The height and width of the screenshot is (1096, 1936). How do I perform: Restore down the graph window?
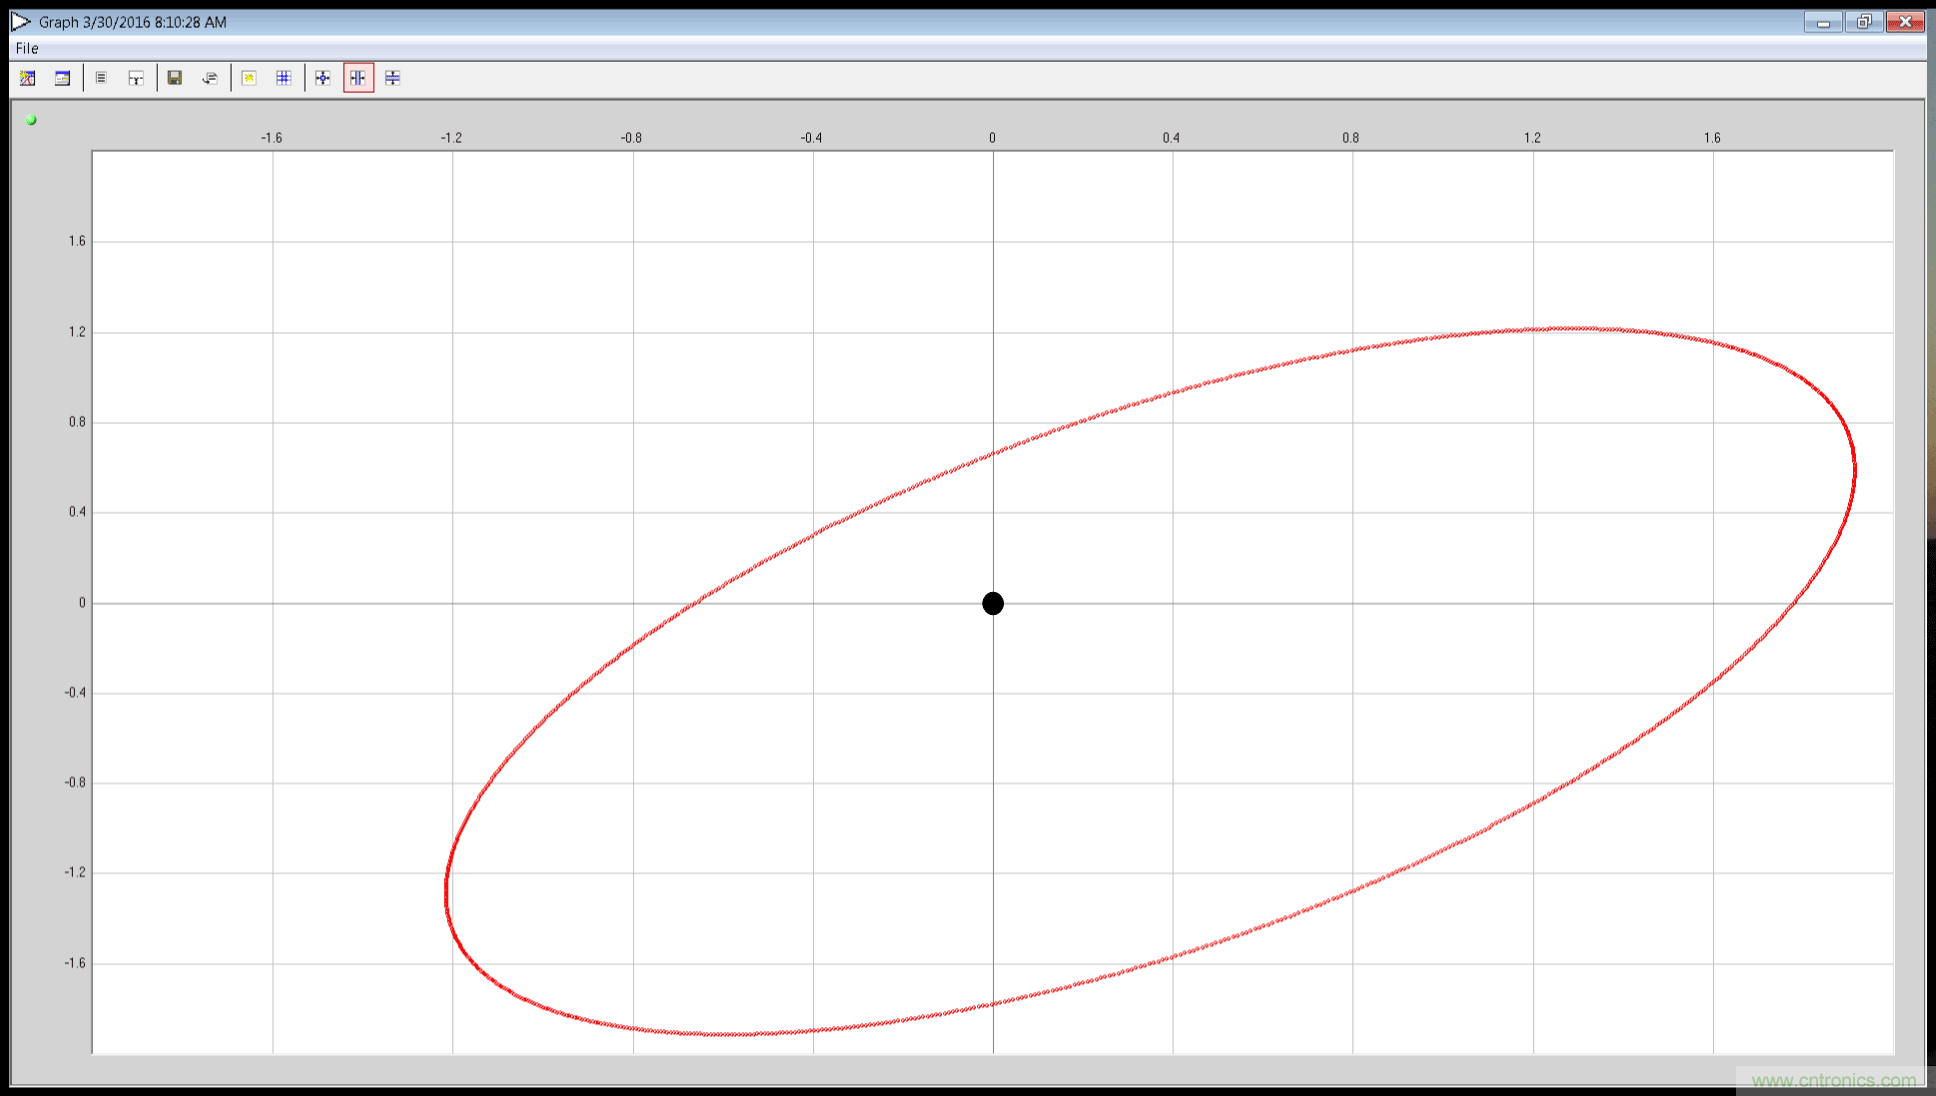tap(1864, 22)
